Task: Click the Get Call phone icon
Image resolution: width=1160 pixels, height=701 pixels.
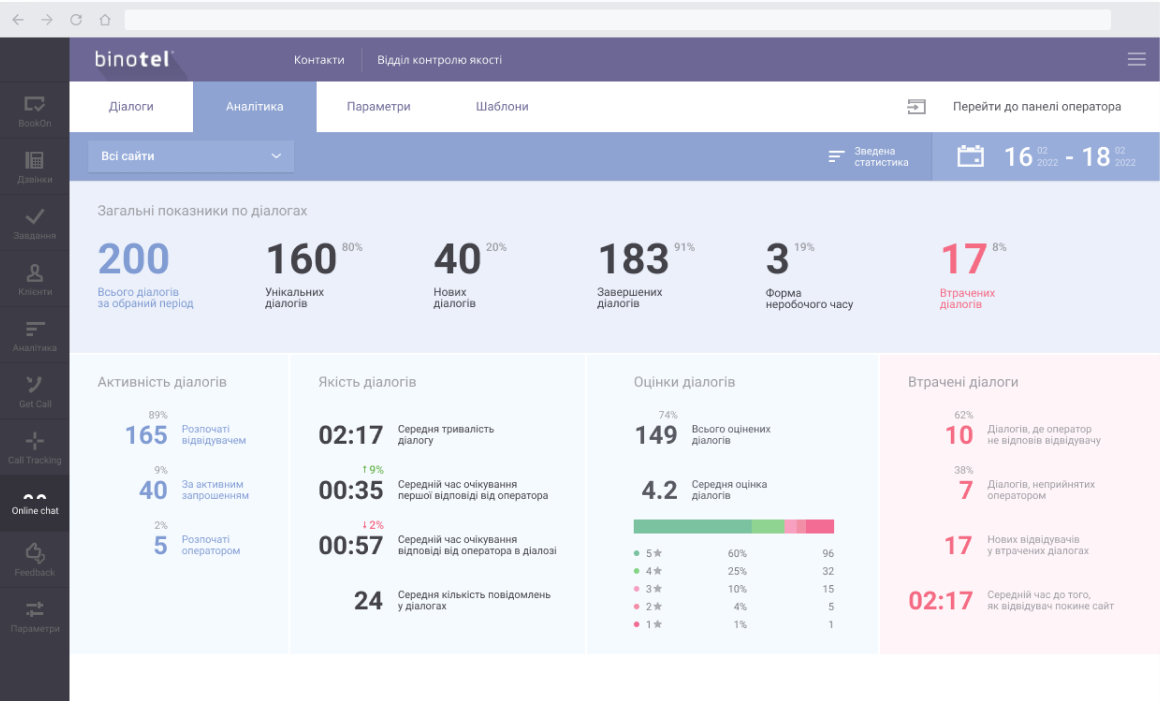Action: click(34, 385)
